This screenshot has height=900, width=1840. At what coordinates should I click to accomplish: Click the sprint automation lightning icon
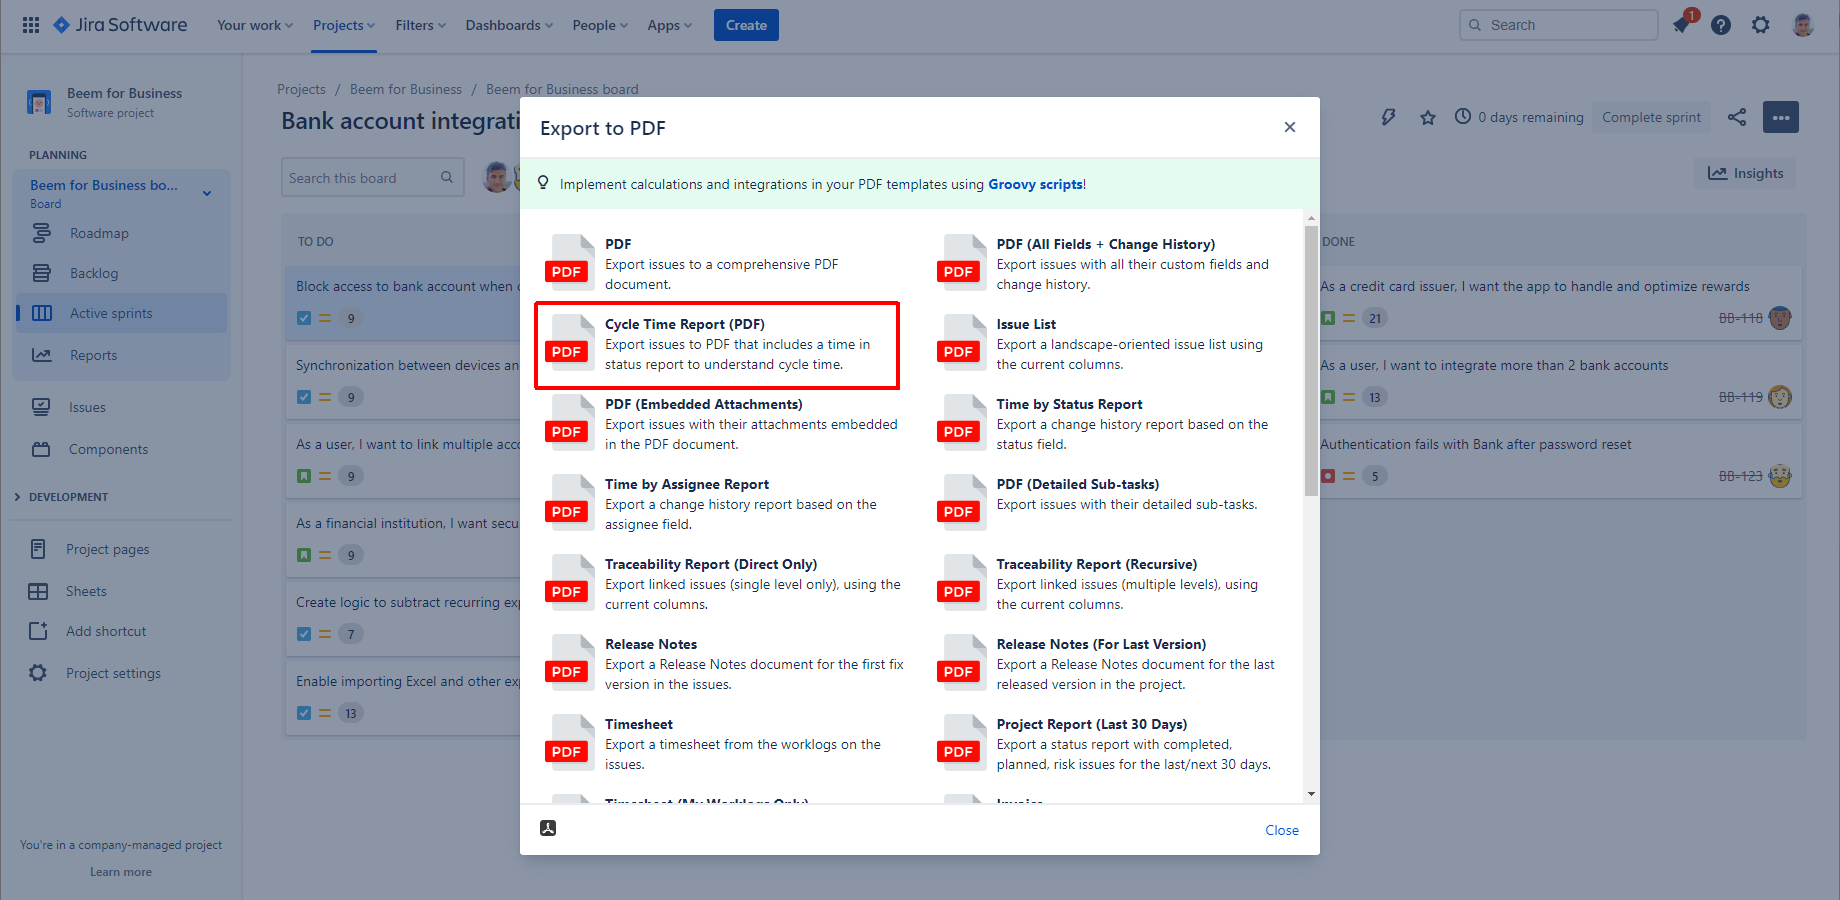click(x=1388, y=117)
